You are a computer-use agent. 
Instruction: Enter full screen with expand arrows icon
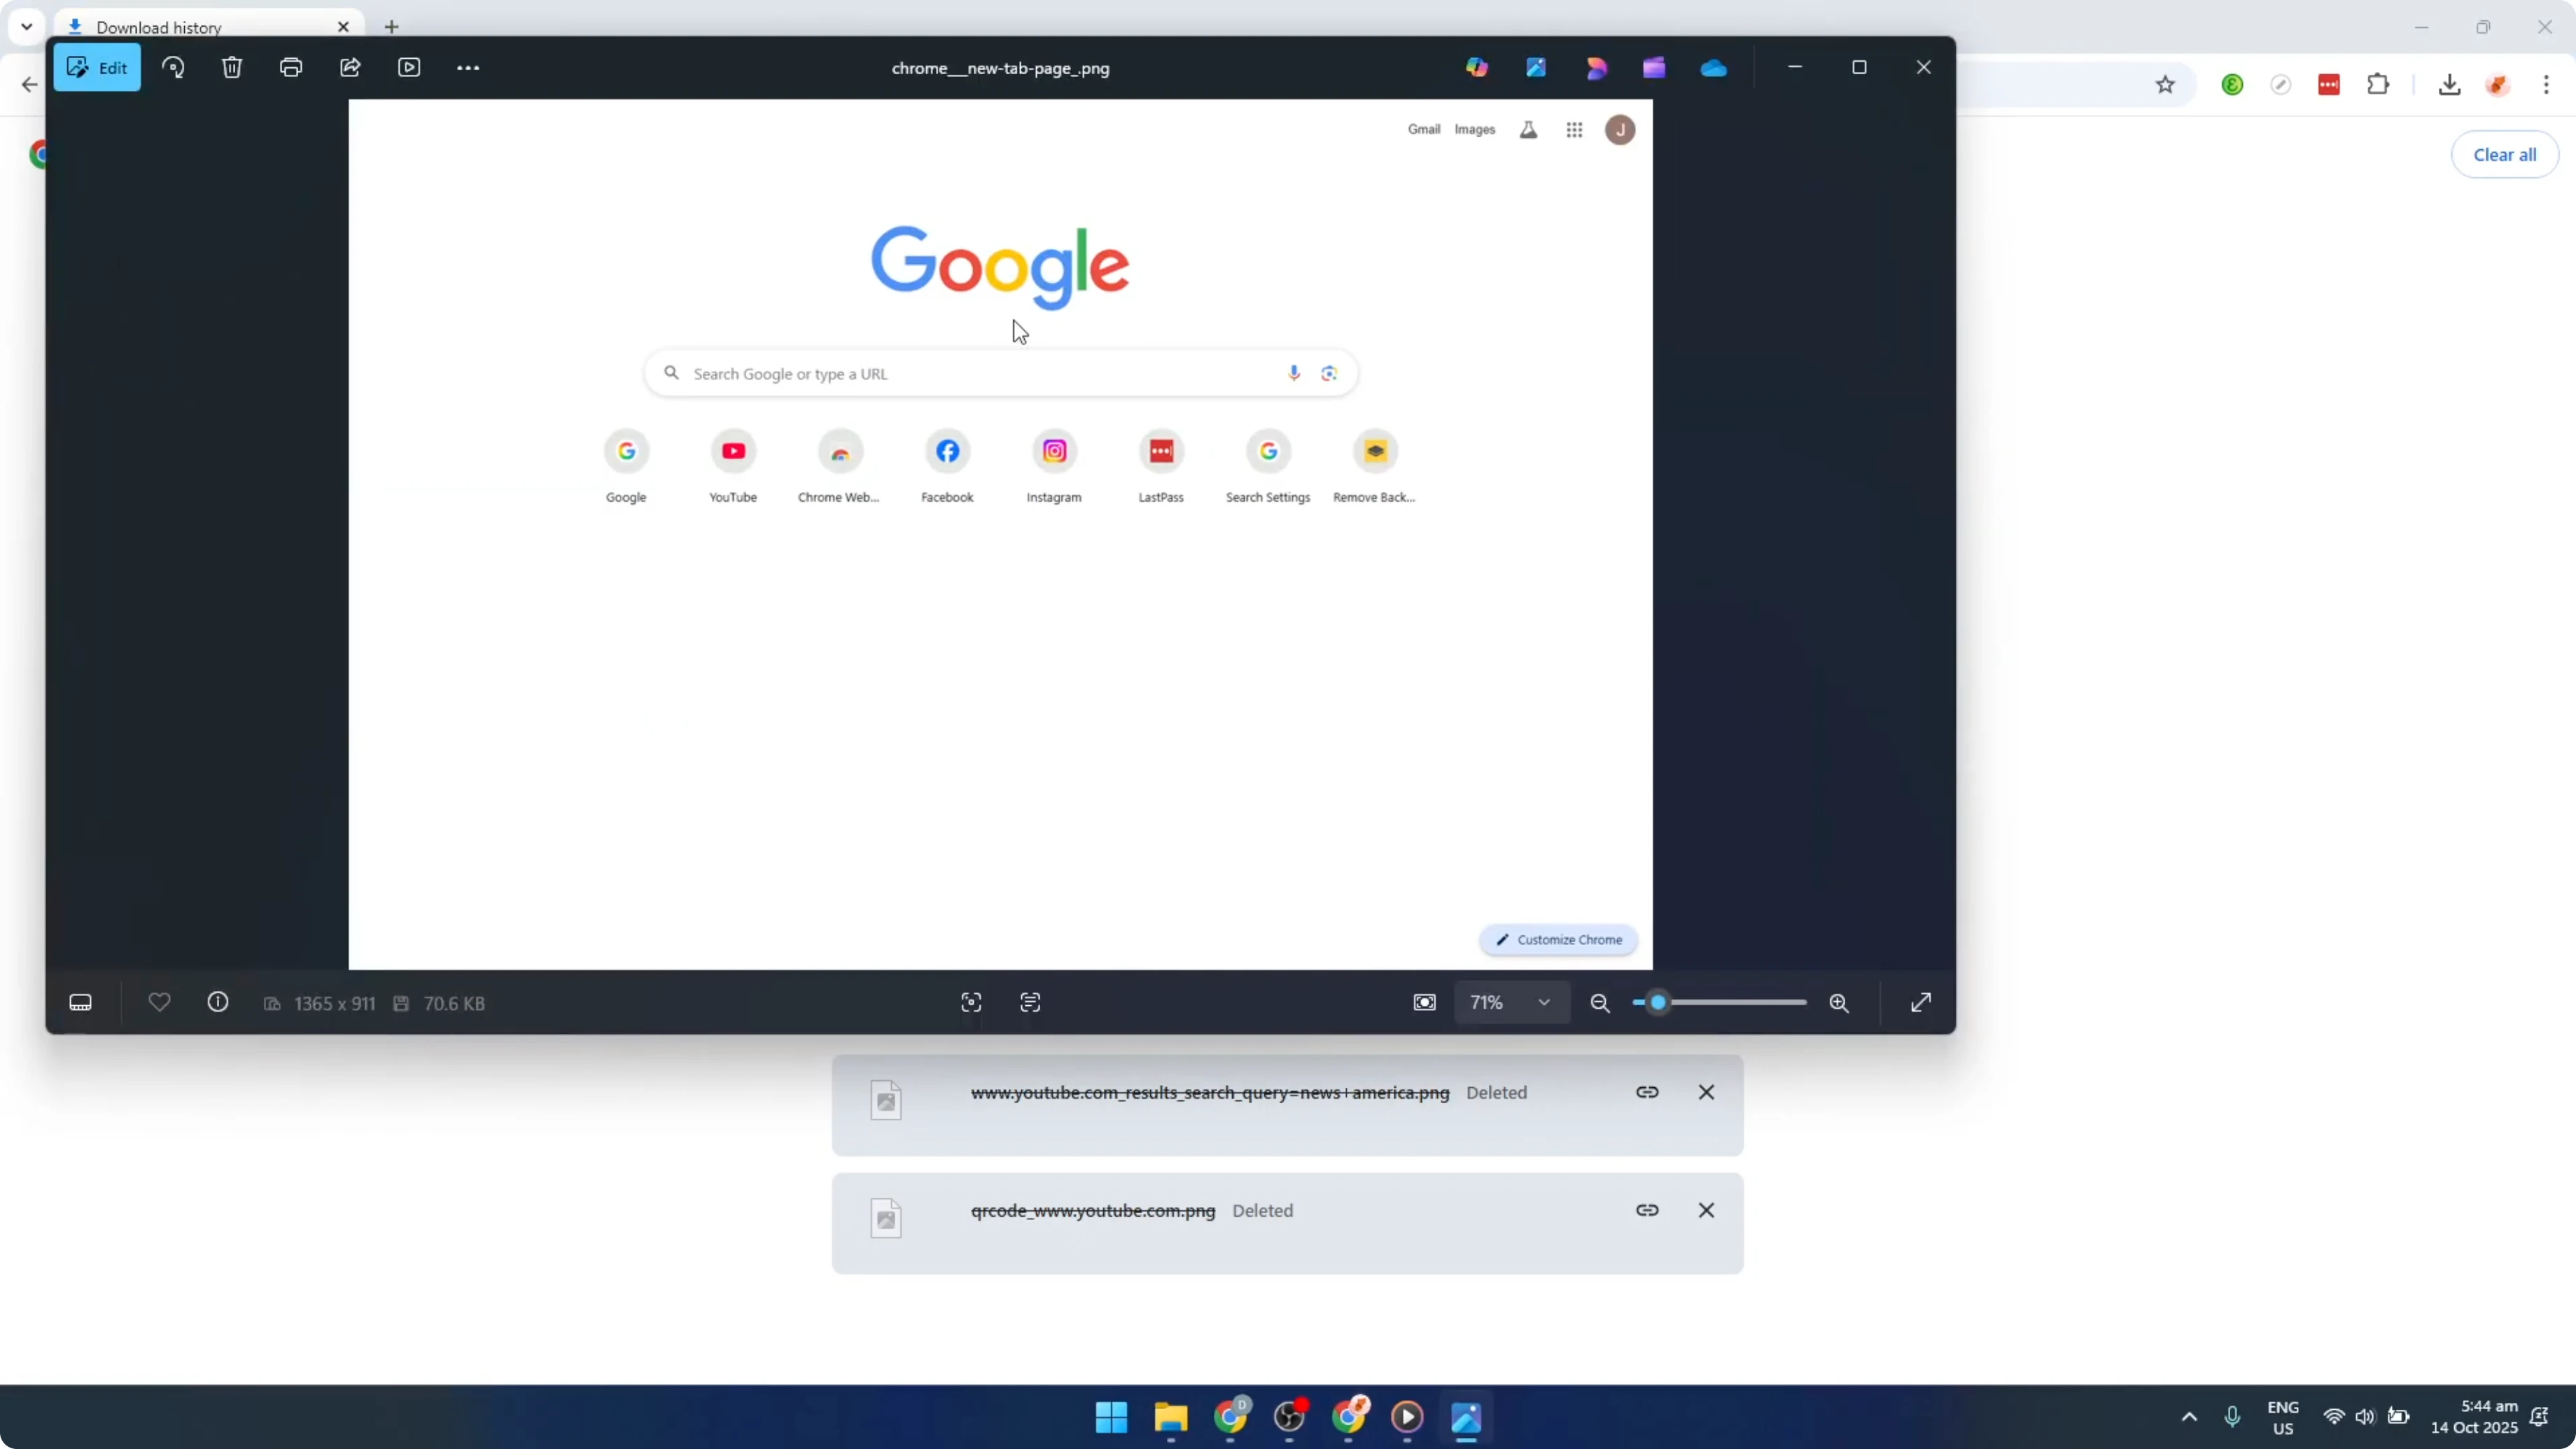pos(1921,1003)
